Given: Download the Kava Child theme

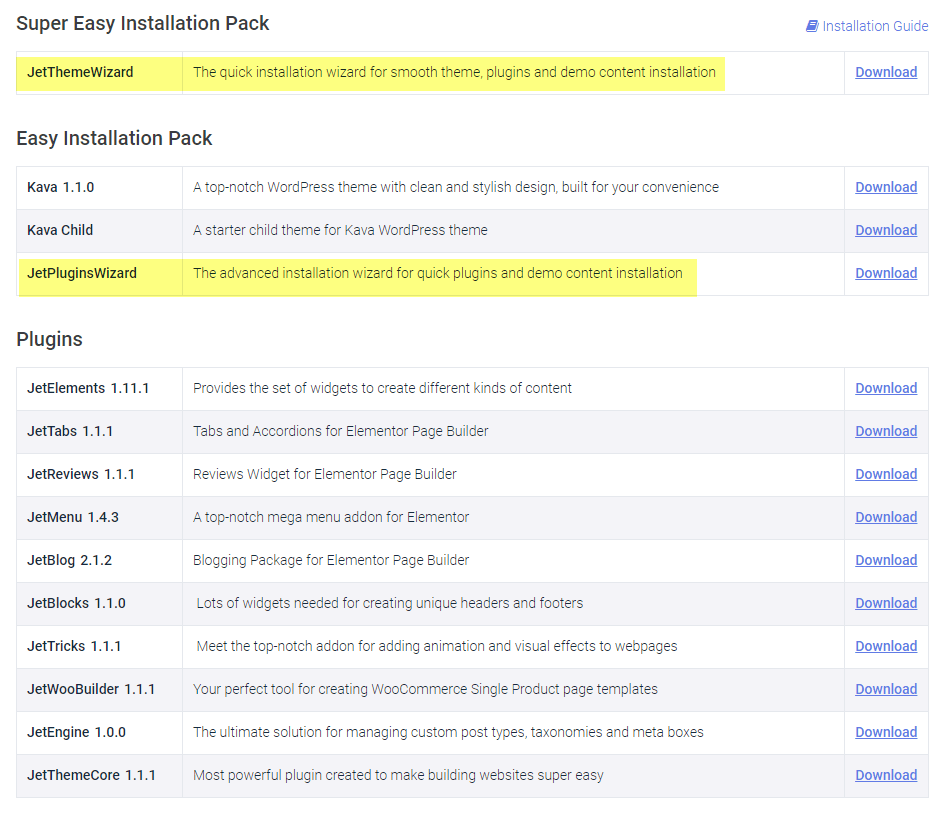Looking at the screenshot, I should [885, 230].
